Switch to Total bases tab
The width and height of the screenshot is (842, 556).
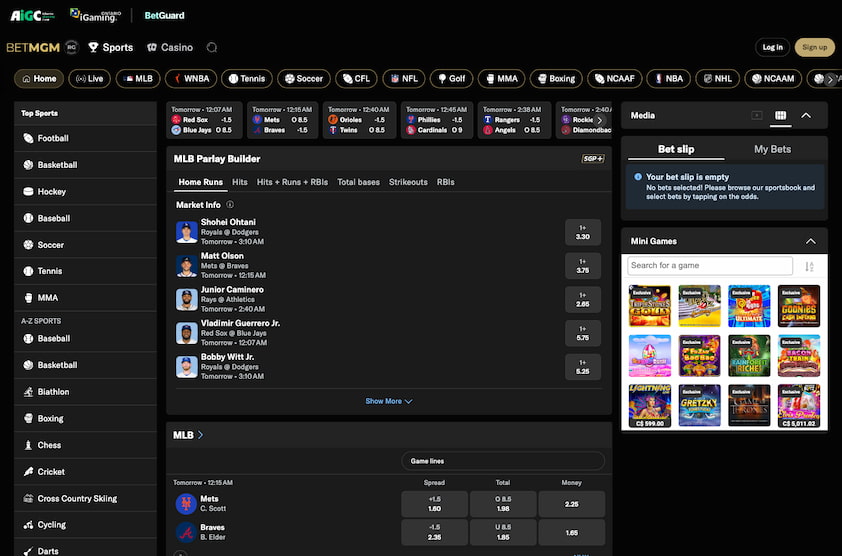point(358,182)
